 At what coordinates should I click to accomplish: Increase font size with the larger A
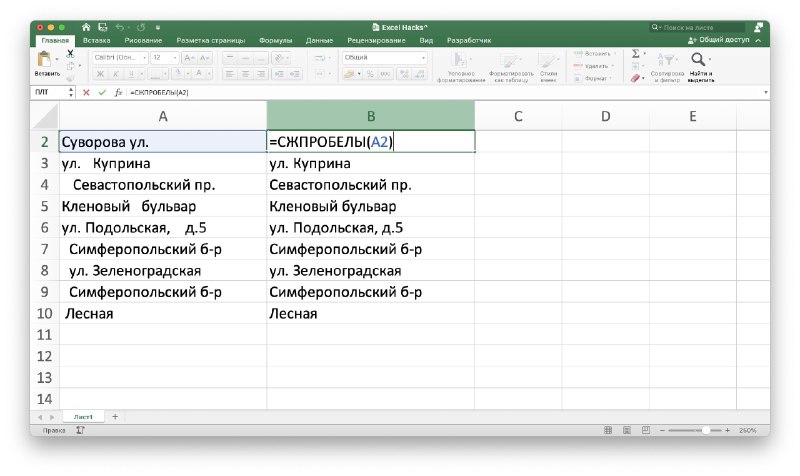point(188,58)
